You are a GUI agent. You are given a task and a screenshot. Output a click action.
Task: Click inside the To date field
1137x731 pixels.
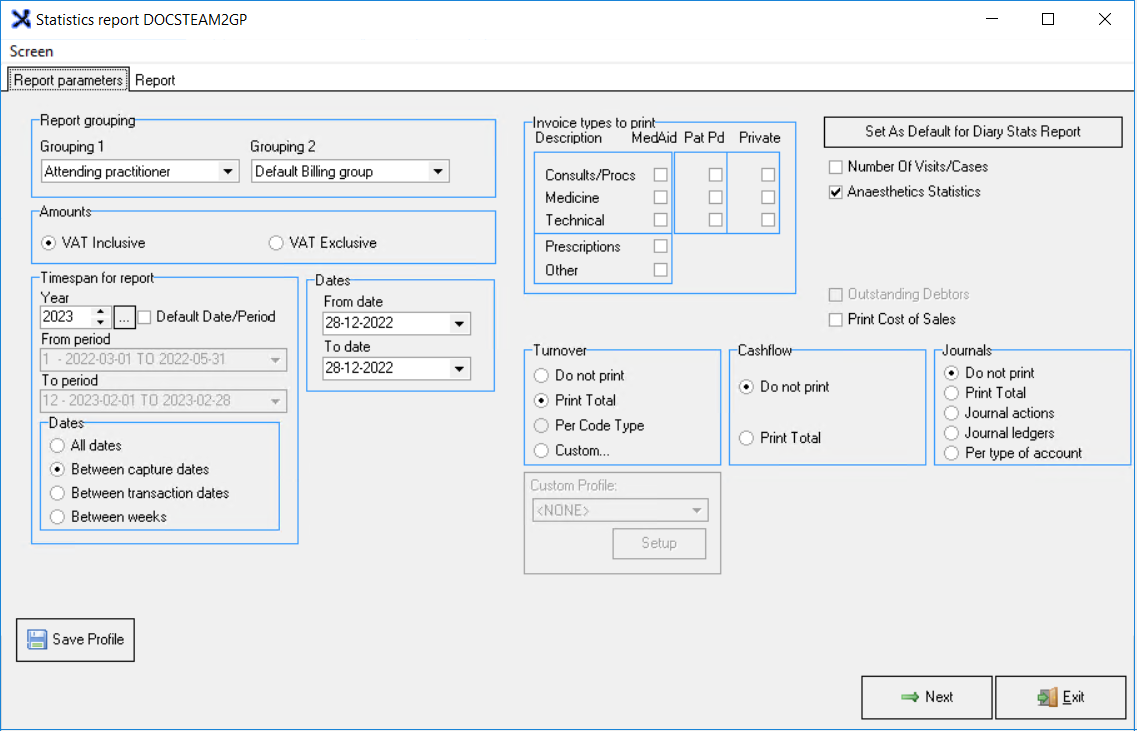pyautogui.click(x=385, y=368)
